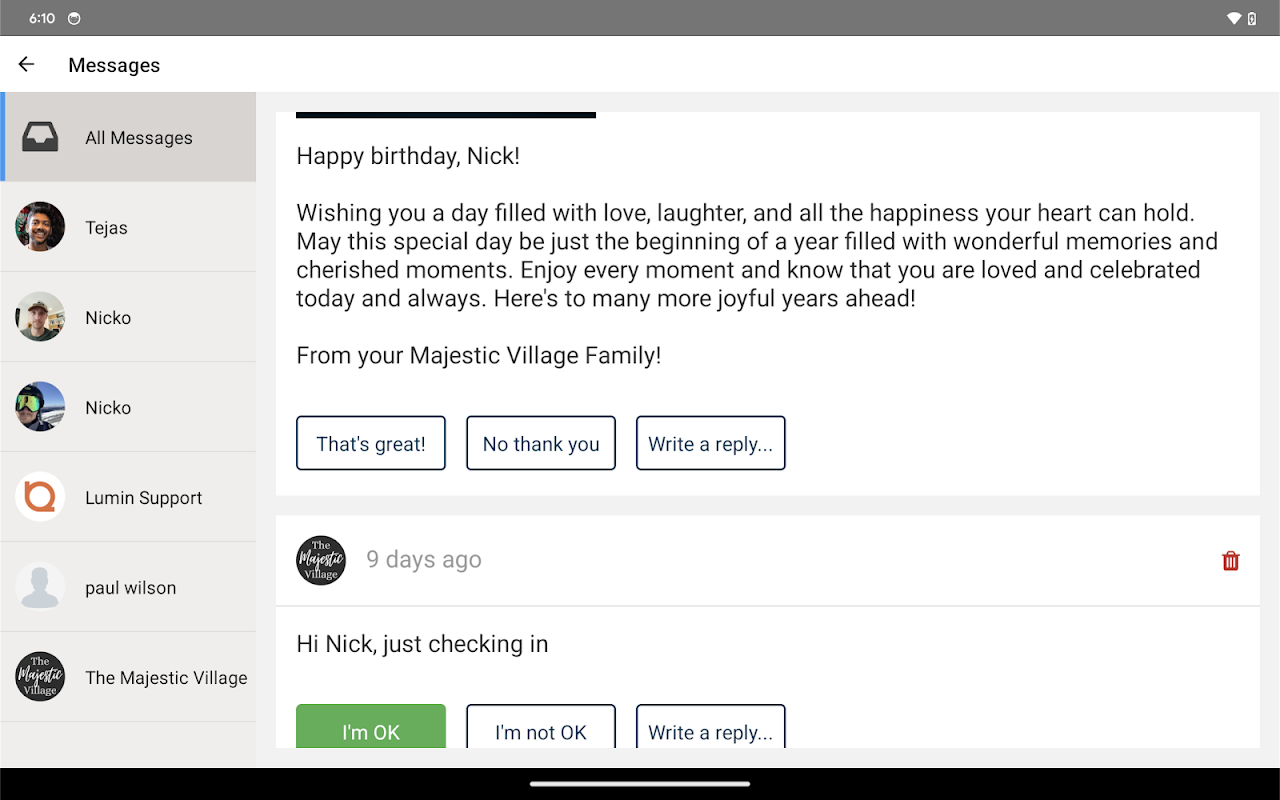Click the All Messages inbox tray icon
1280x800 pixels.
click(x=40, y=137)
